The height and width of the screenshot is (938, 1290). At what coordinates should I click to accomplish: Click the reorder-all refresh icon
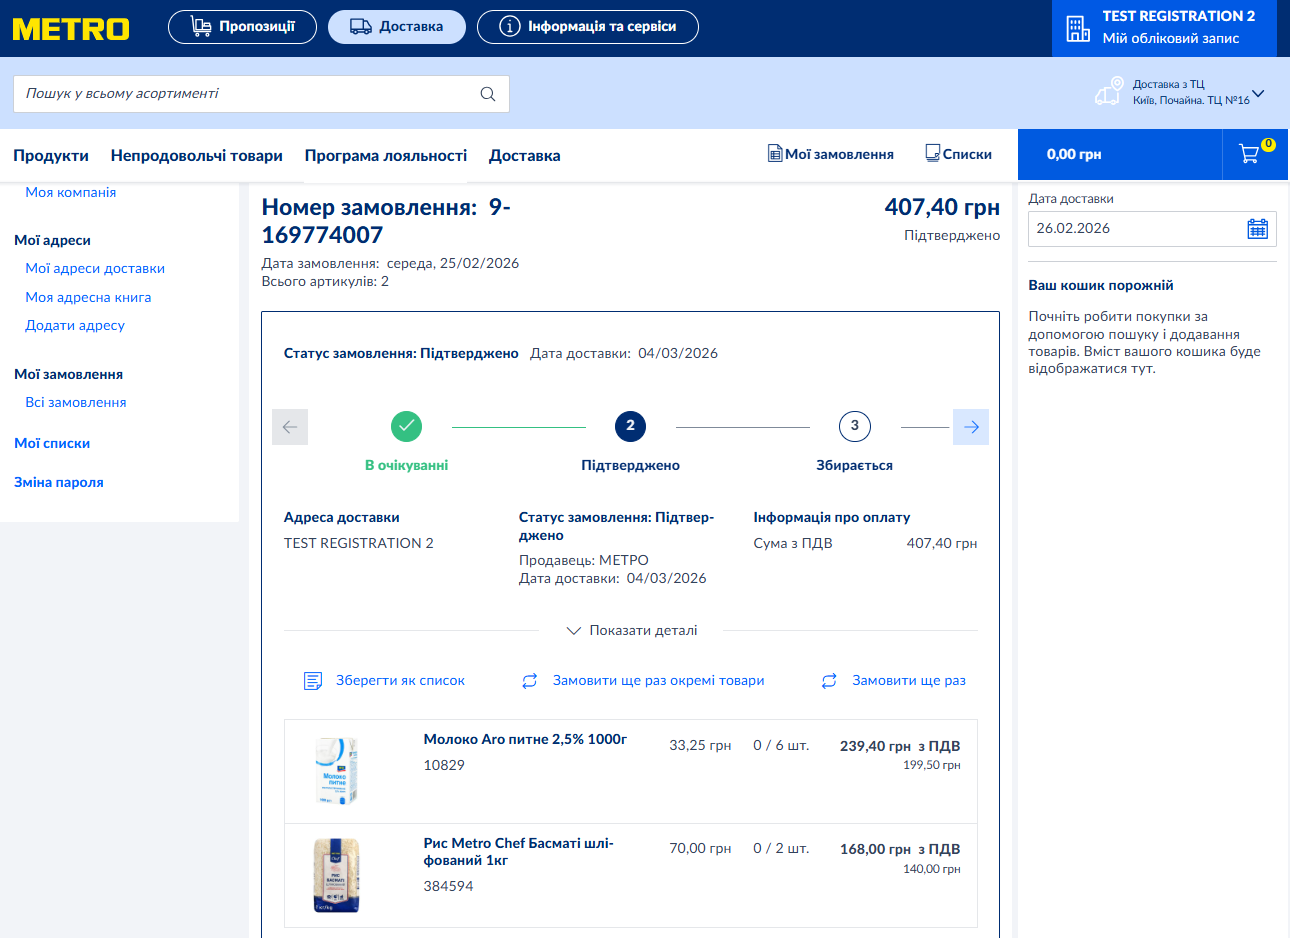829,681
